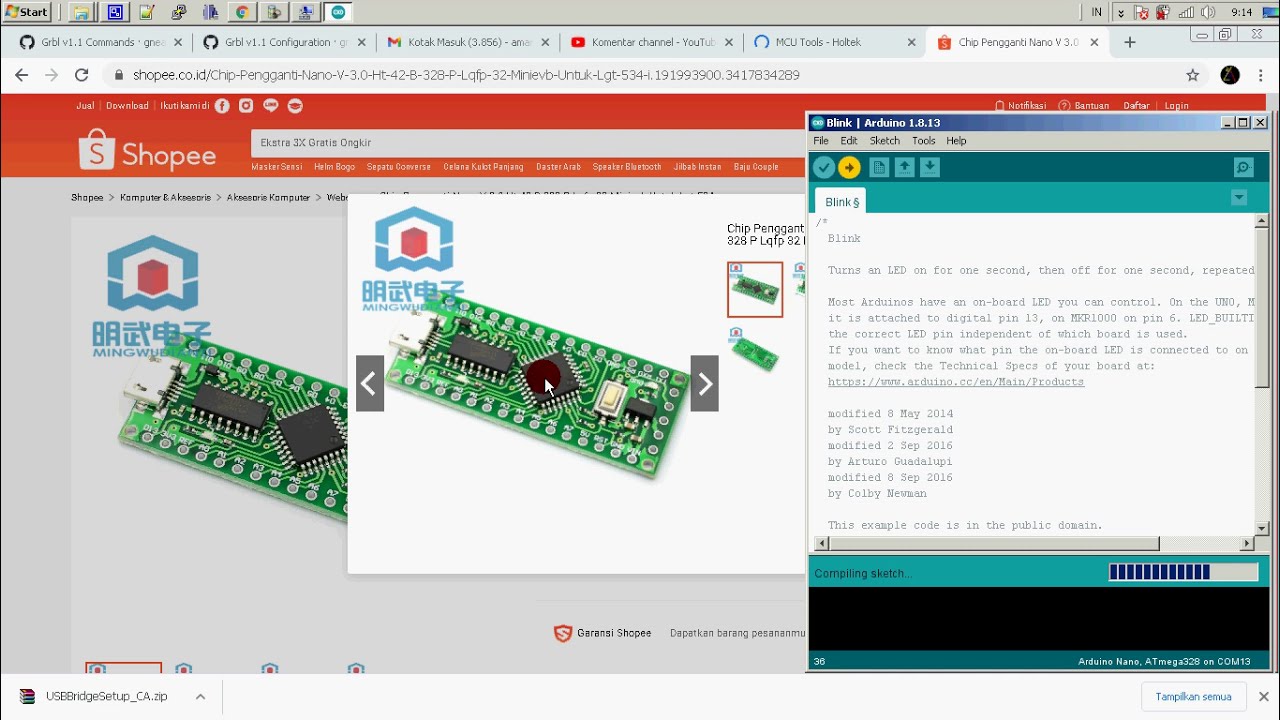Click the Arduino editor vertical scrollbar
1280x720 pixels.
(x=1262, y=308)
